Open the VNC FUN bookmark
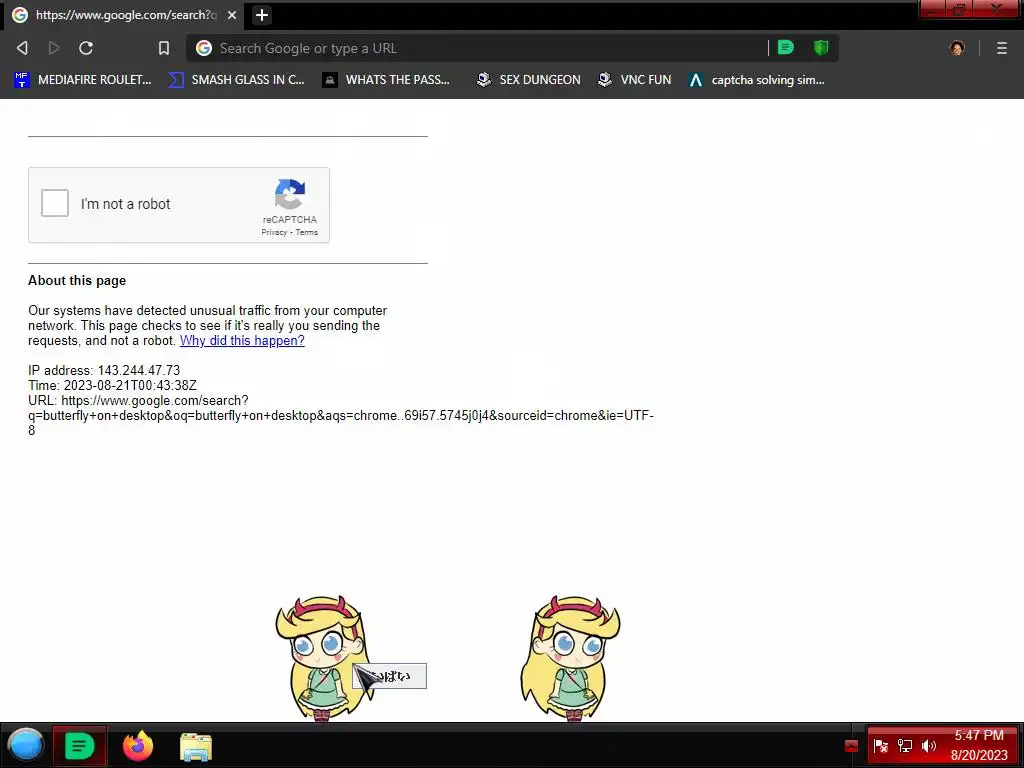 click(x=634, y=80)
